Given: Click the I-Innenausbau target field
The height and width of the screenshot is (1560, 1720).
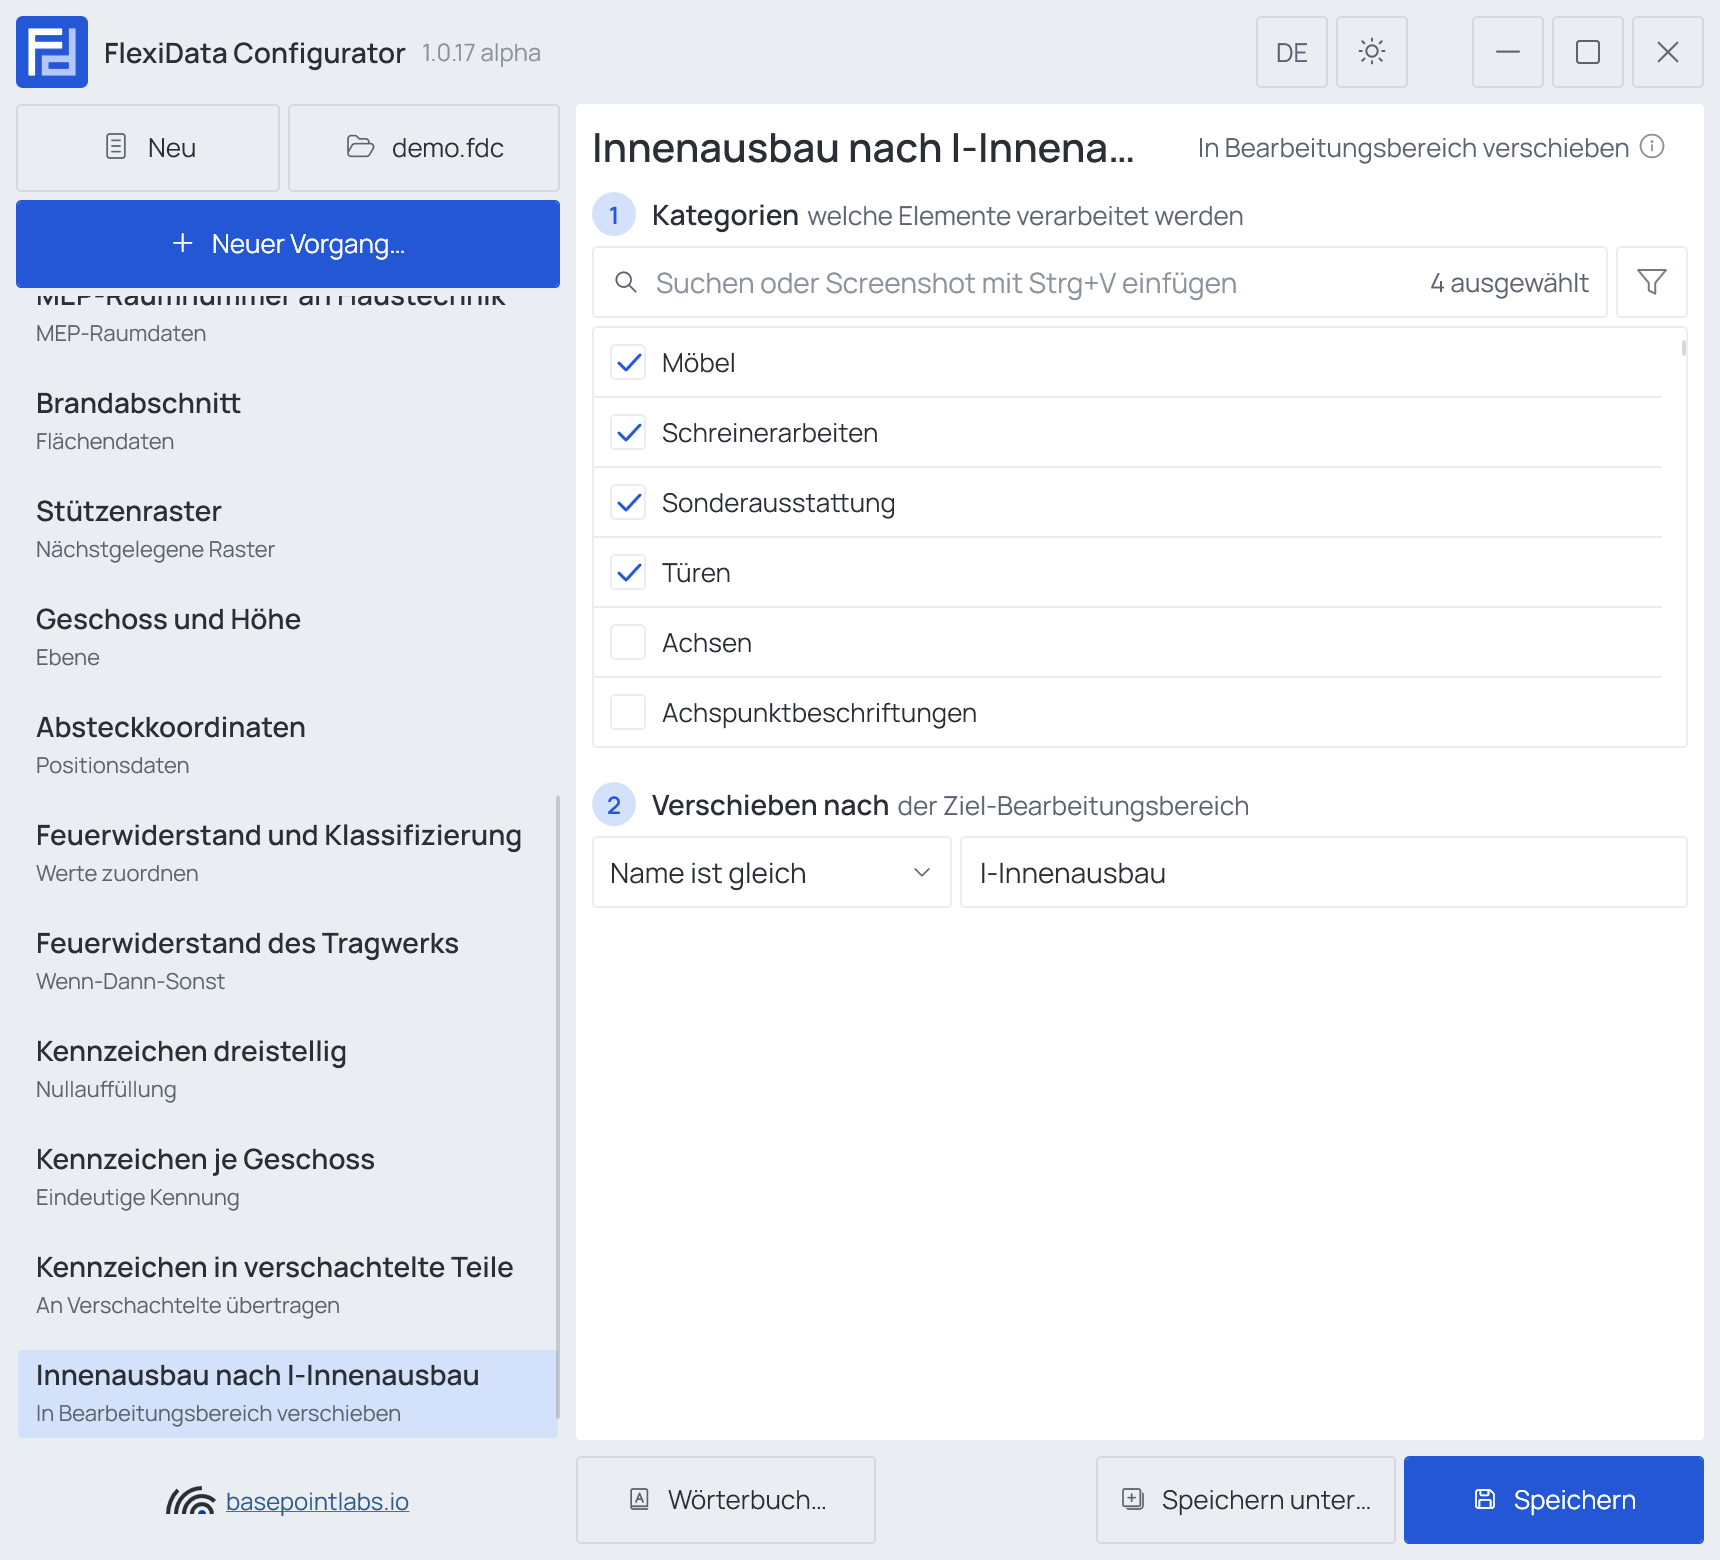Looking at the screenshot, I should [1324, 872].
